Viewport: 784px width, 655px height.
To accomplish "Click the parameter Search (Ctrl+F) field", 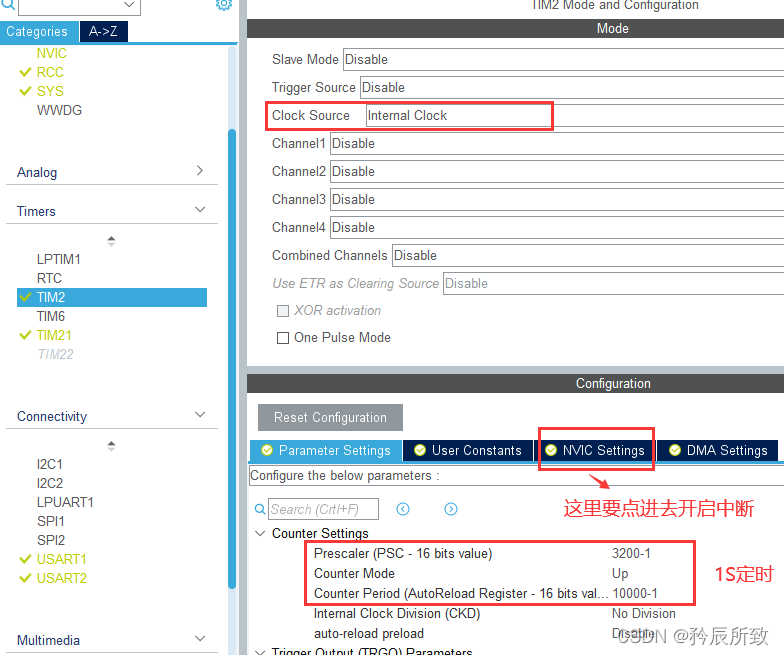I will click(323, 509).
